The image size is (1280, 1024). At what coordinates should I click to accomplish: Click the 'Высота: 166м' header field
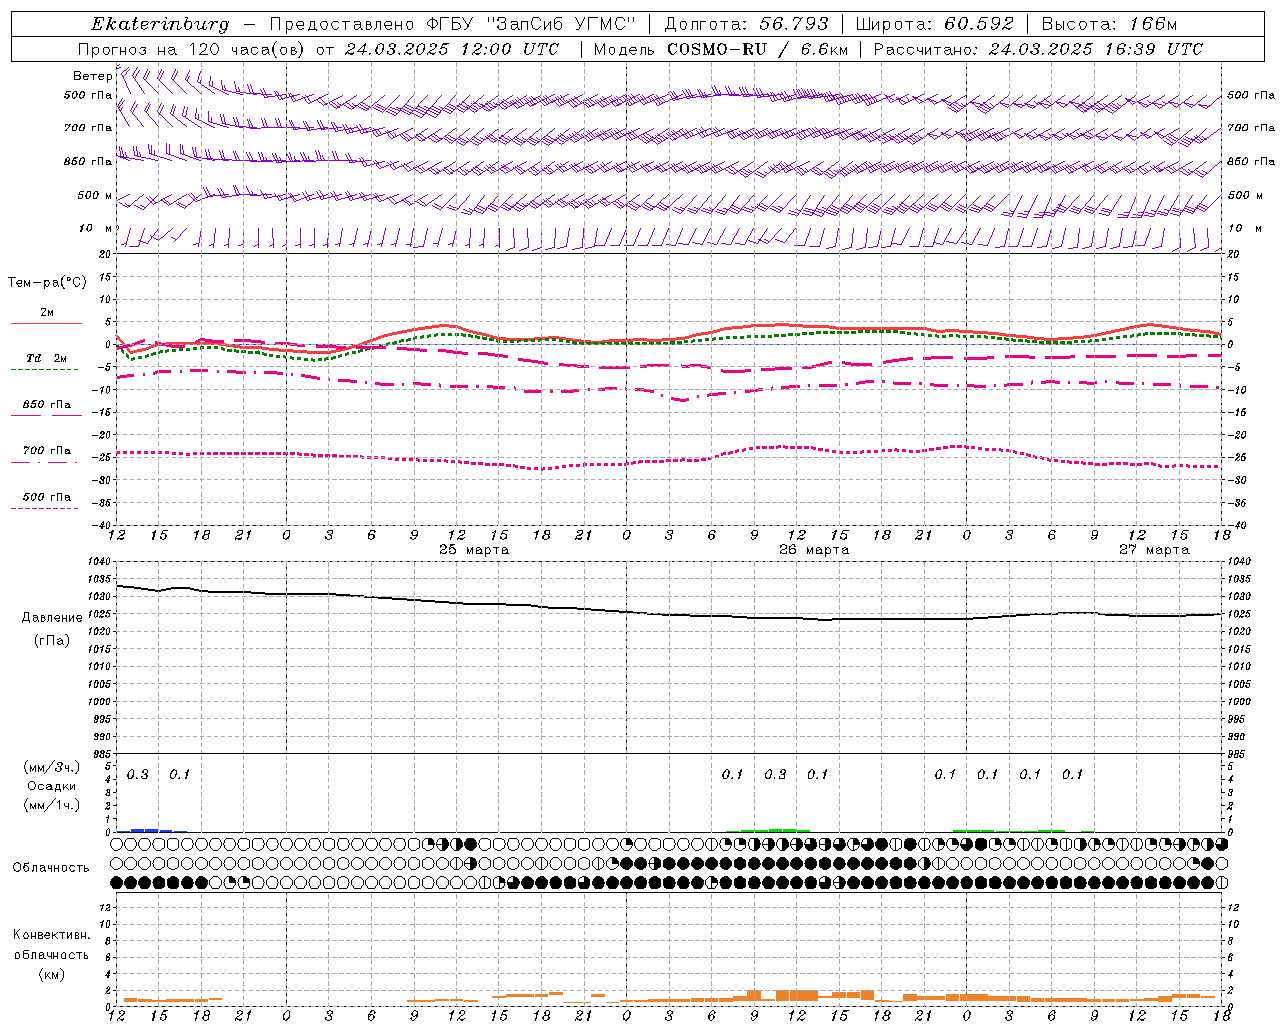tap(1109, 24)
